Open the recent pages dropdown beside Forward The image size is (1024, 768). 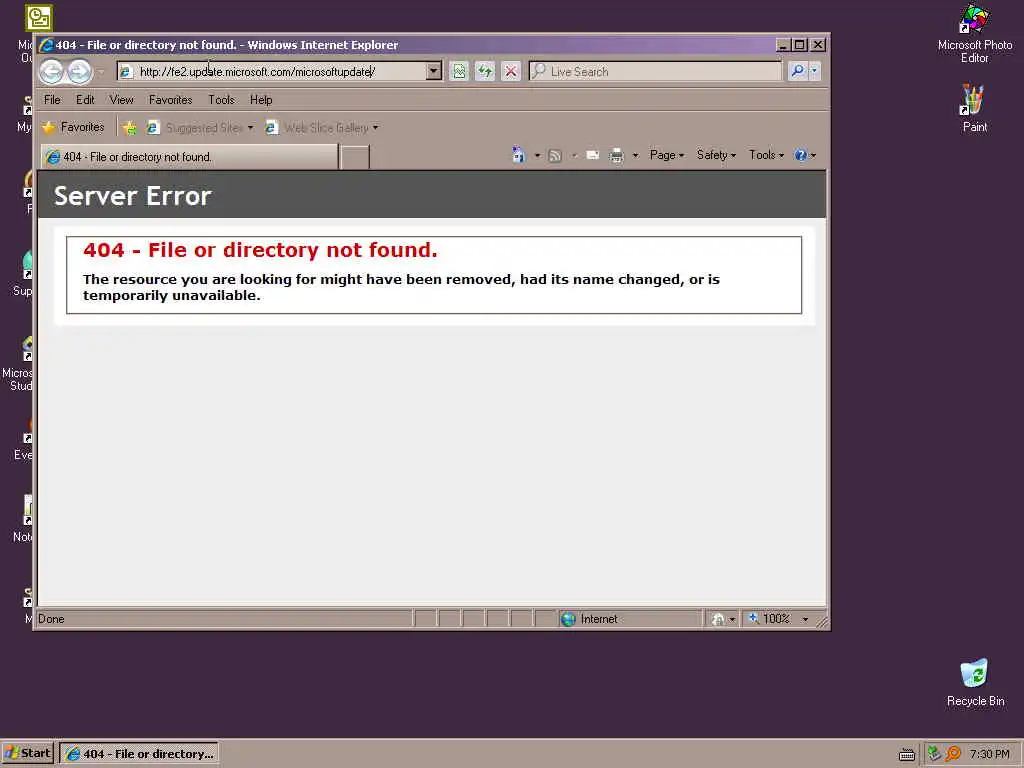pyautogui.click(x=101, y=72)
